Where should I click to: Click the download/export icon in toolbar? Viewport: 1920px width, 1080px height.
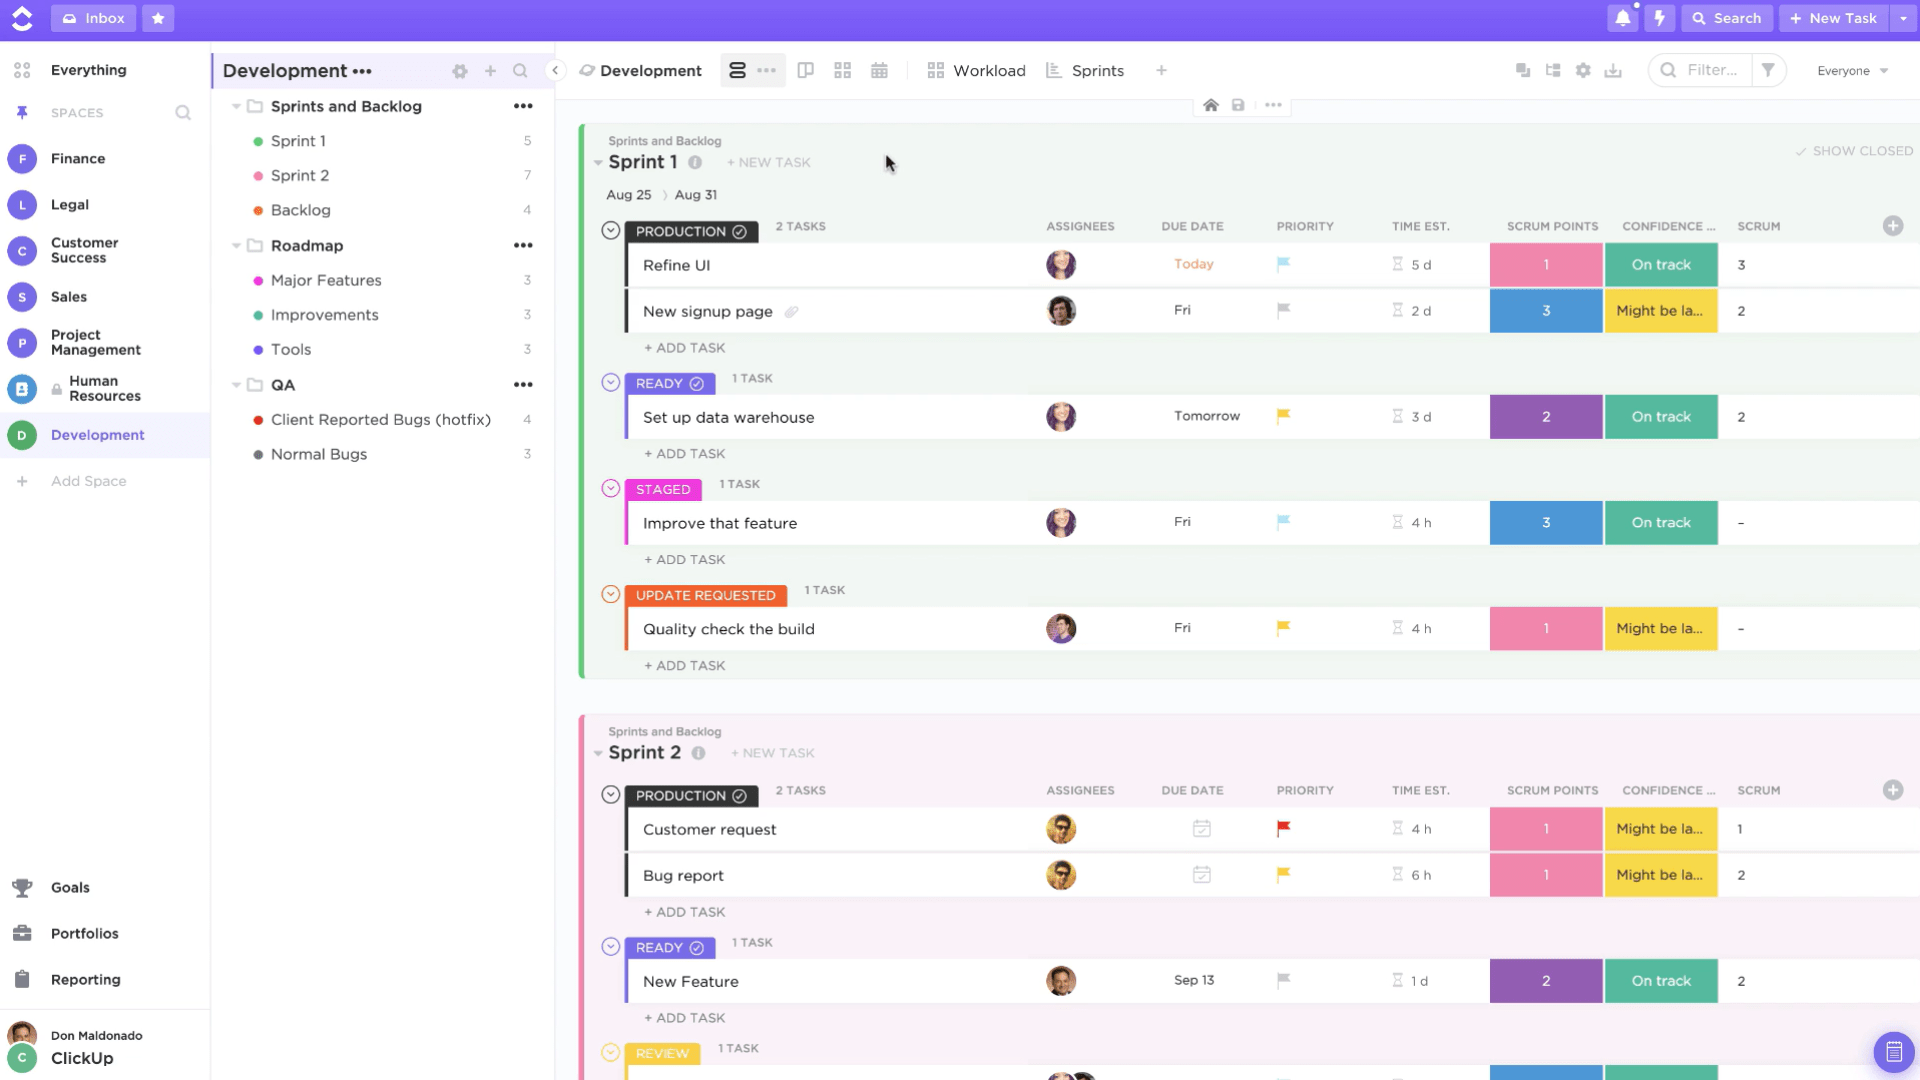pyautogui.click(x=1613, y=70)
